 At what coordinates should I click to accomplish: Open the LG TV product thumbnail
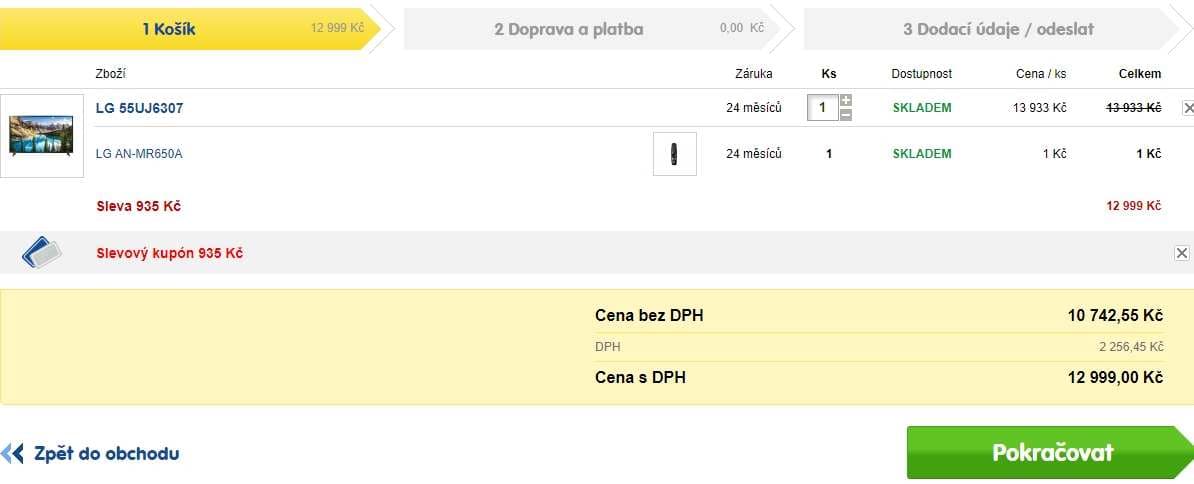click(42, 136)
